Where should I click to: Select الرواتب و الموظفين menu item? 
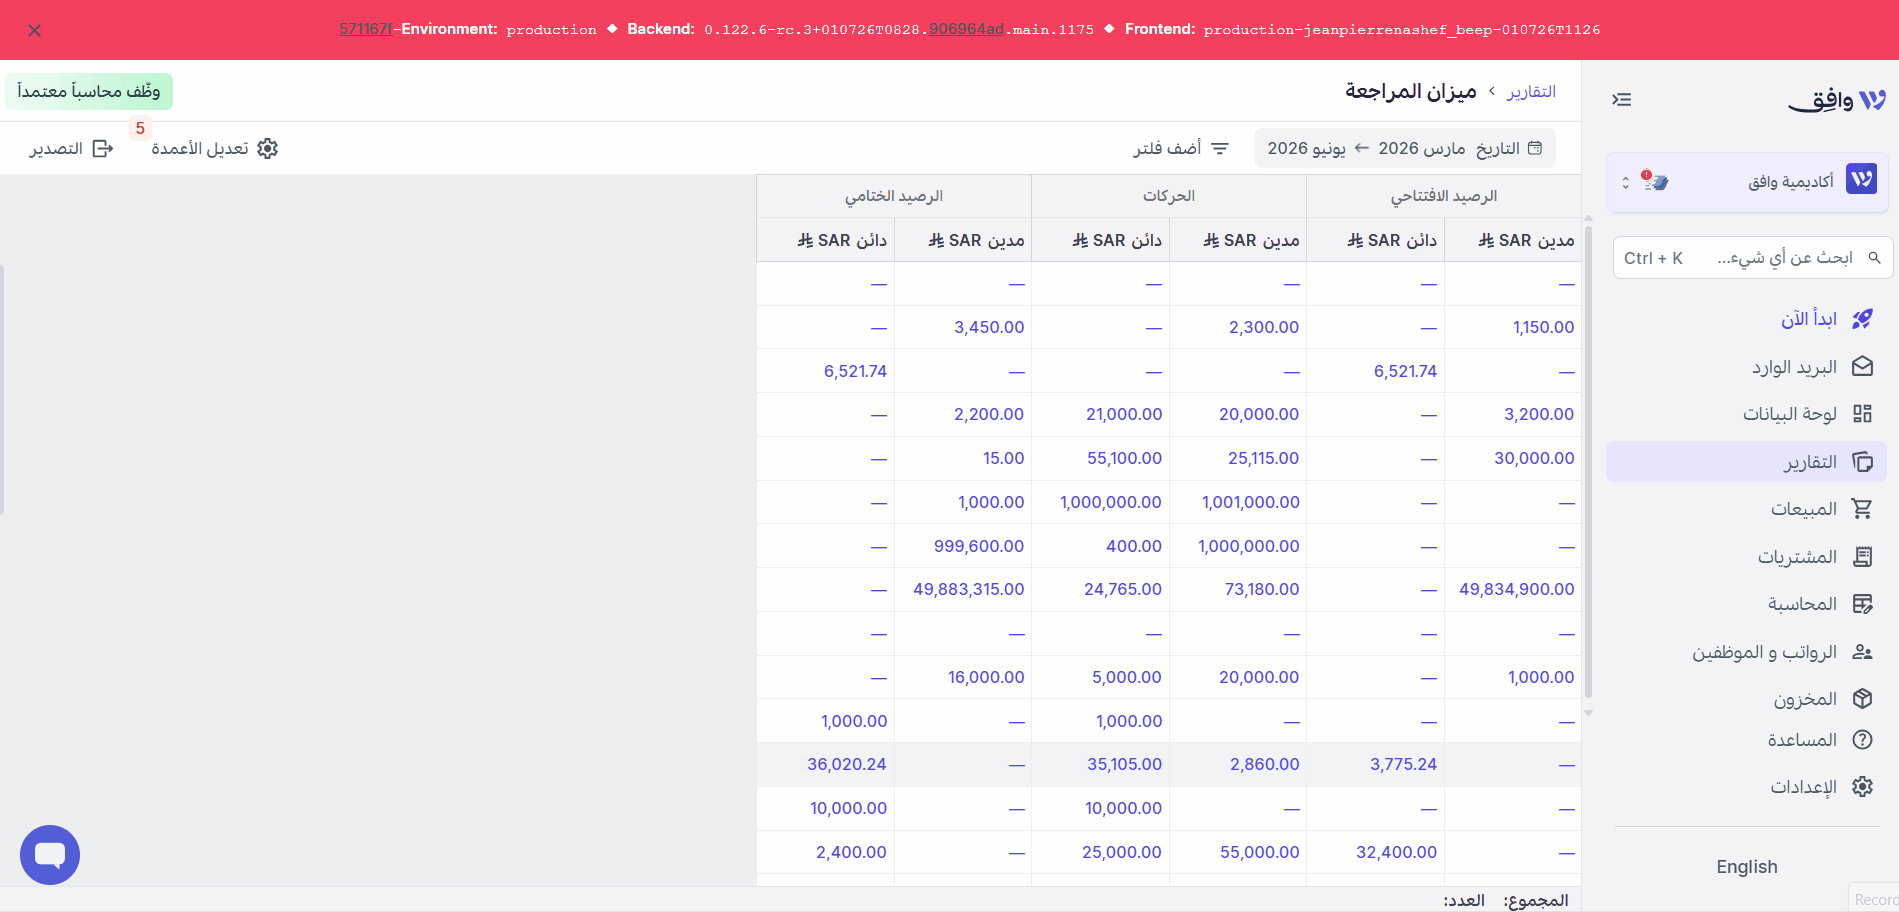coord(1746,652)
